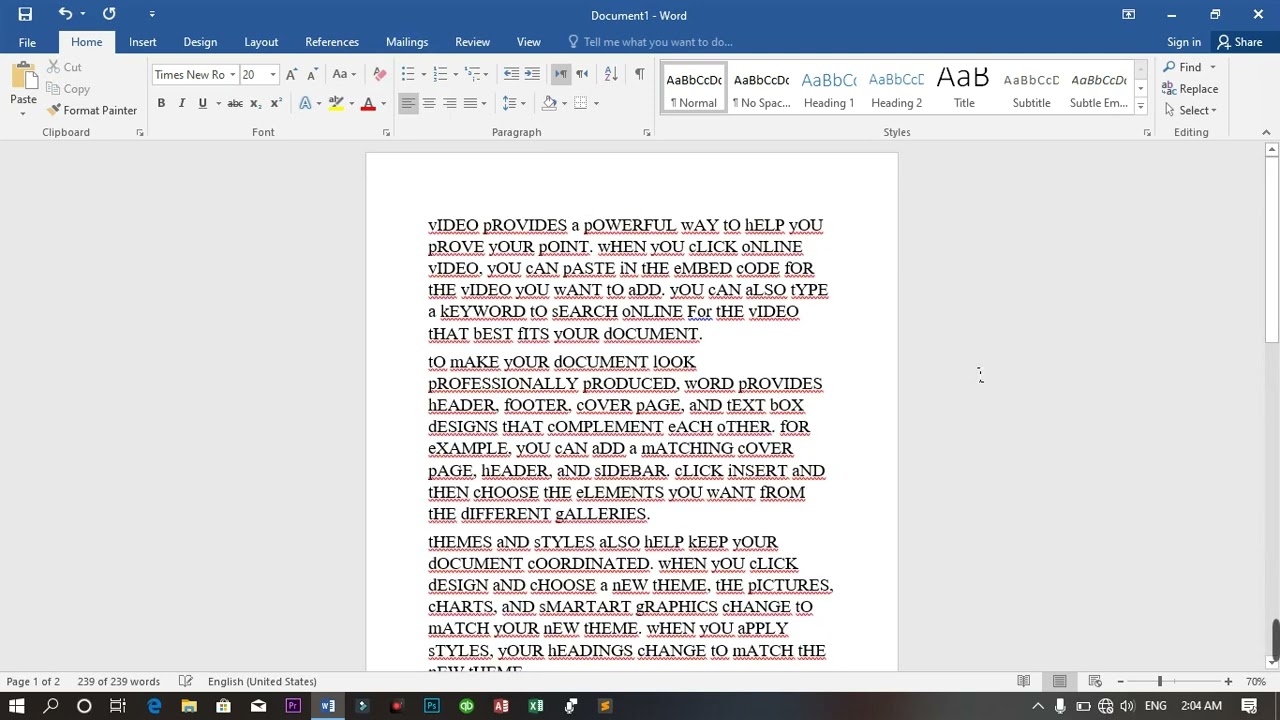Open the File menu
Image resolution: width=1280 pixels, height=720 pixels.
[27, 42]
